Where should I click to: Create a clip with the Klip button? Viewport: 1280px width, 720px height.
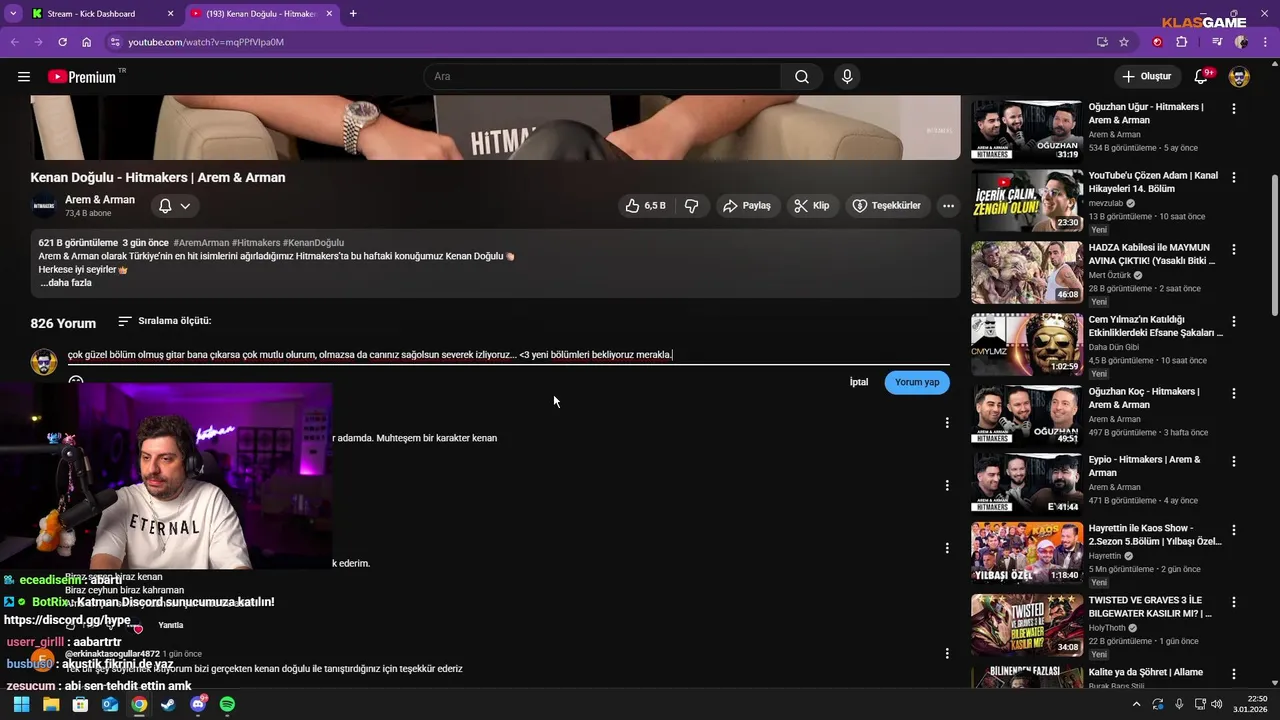811,206
